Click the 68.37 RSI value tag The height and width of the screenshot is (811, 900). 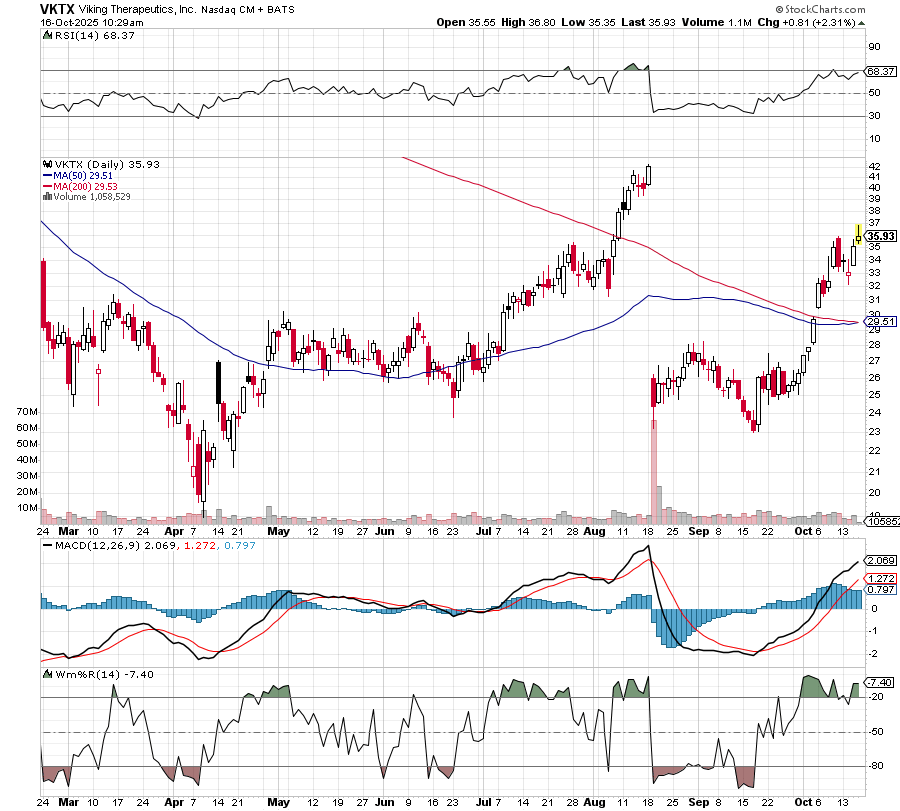879,72
